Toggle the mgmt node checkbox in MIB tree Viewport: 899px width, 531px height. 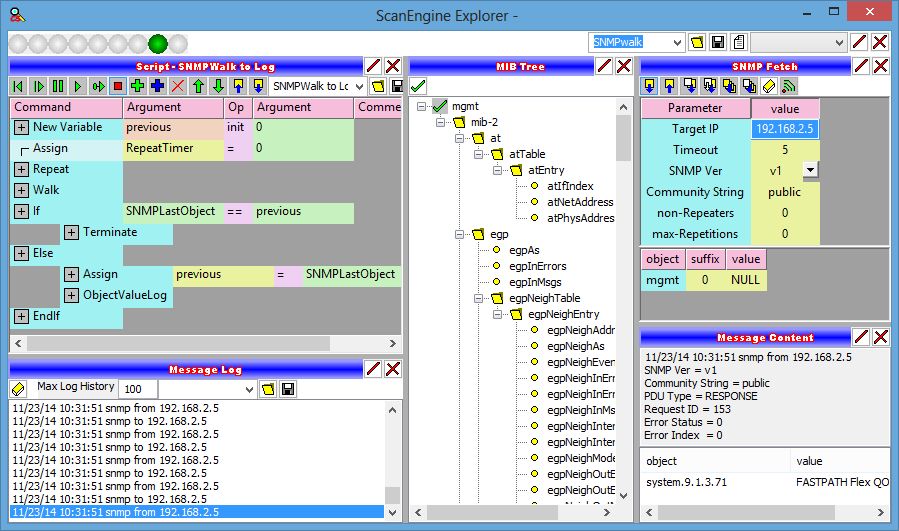click(439, 106)
